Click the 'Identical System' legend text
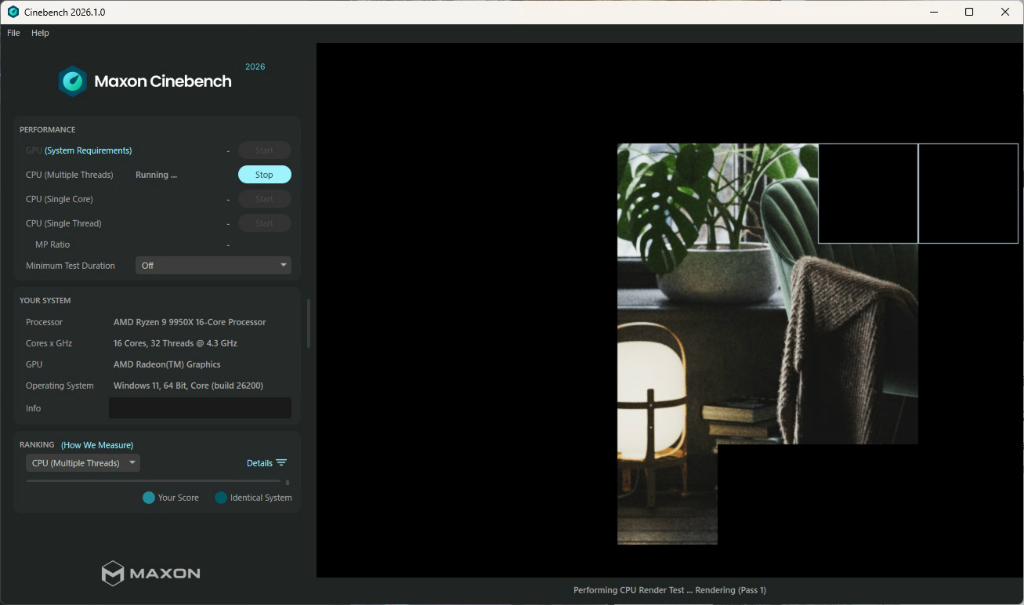 (261, 498)
